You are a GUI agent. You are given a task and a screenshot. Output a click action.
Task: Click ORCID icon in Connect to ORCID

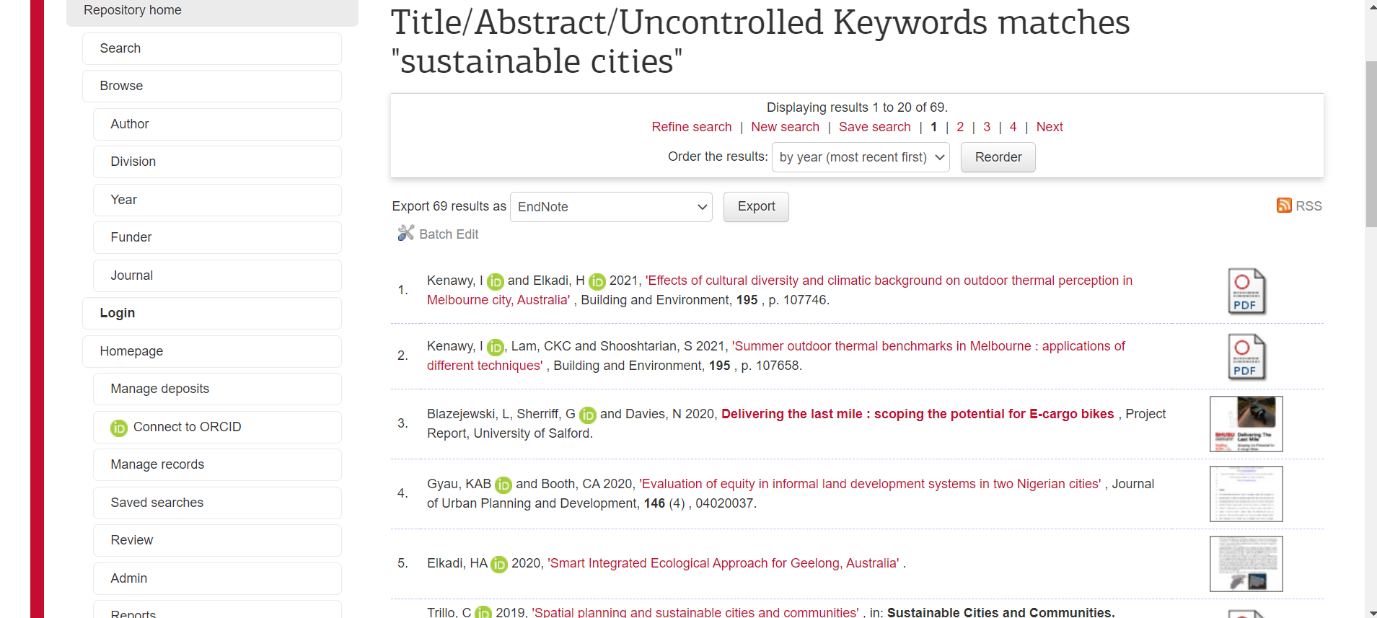[x=119, y=428]
